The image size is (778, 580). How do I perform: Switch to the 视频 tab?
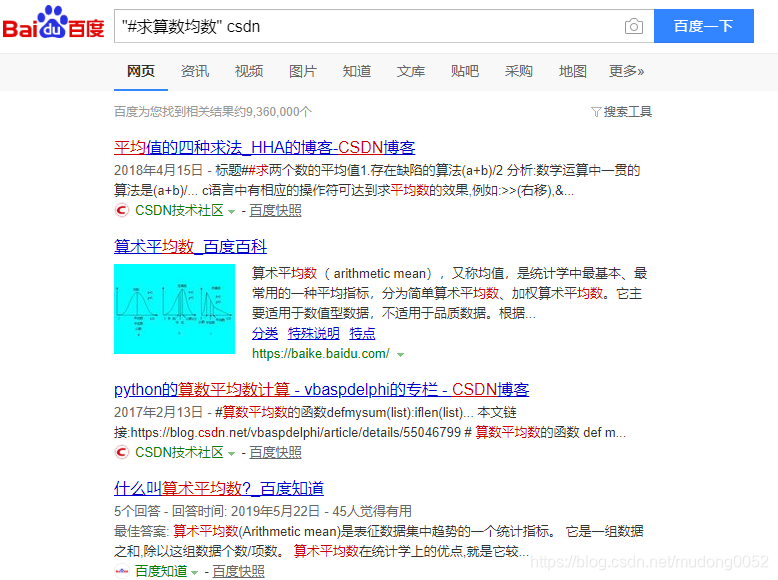click(249, 71)
